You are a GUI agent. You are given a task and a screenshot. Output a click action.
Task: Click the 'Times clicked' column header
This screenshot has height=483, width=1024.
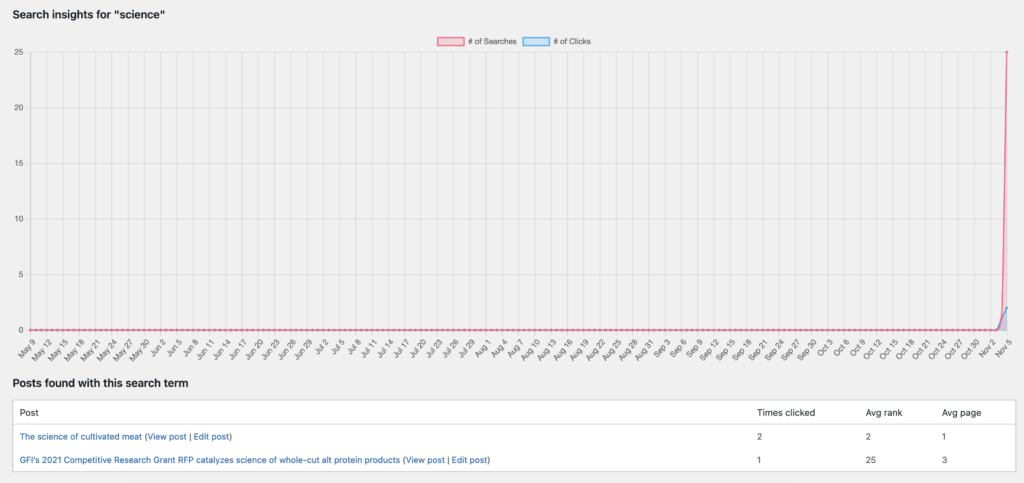click(786, 412)
